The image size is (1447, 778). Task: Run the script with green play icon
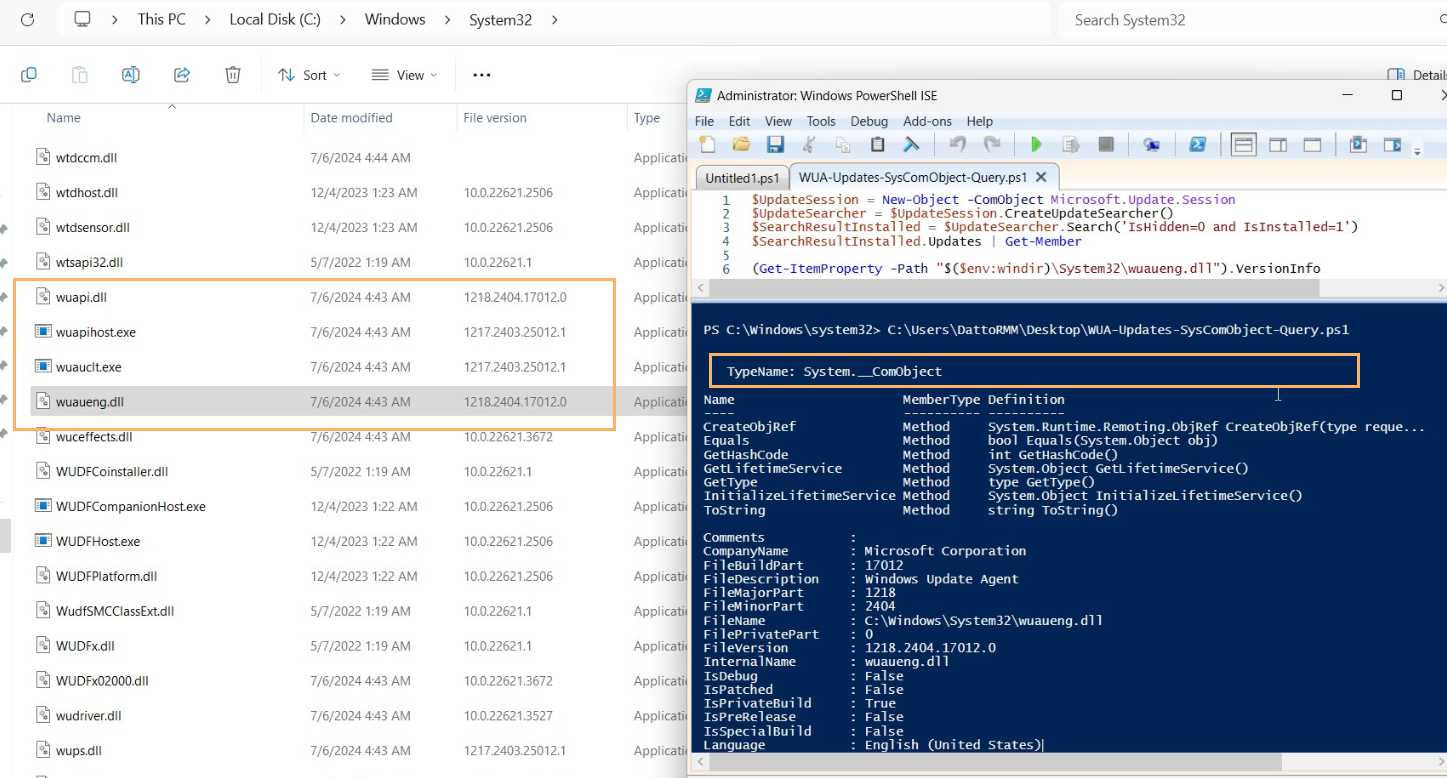(x=1036, y=145)
